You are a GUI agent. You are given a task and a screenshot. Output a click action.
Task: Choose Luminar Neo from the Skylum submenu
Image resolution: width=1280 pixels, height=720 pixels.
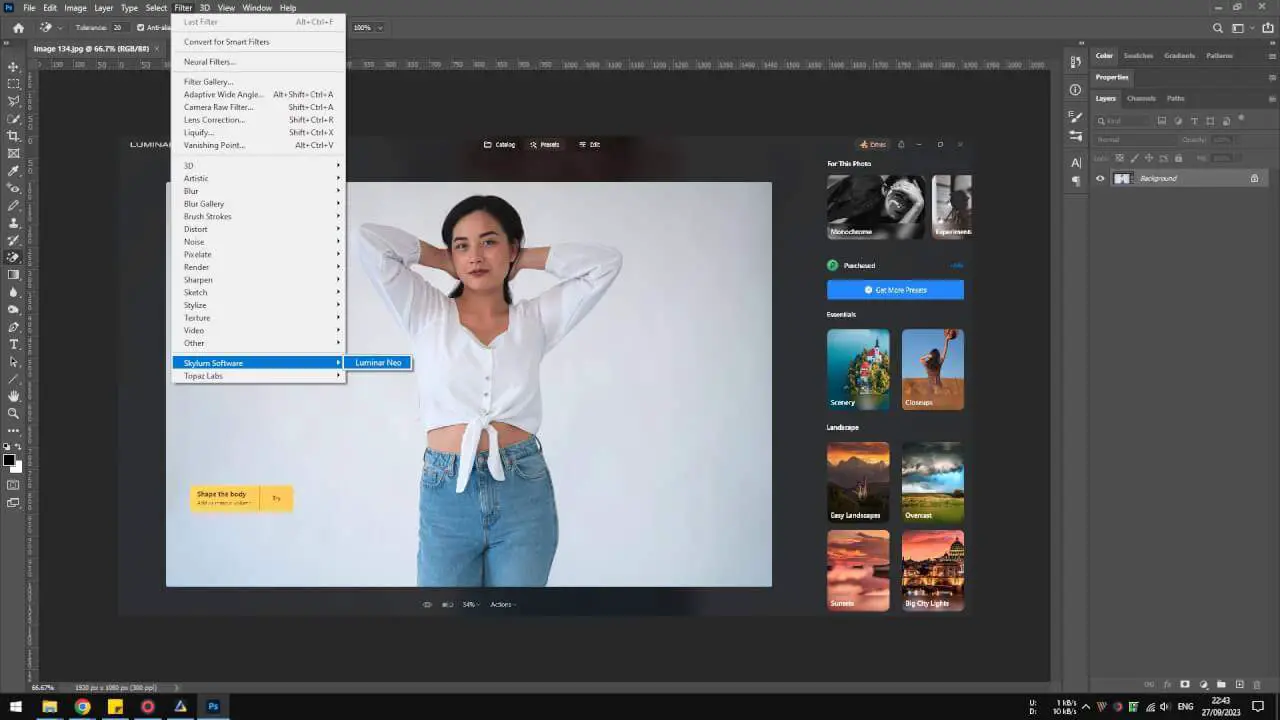(378, 362)
